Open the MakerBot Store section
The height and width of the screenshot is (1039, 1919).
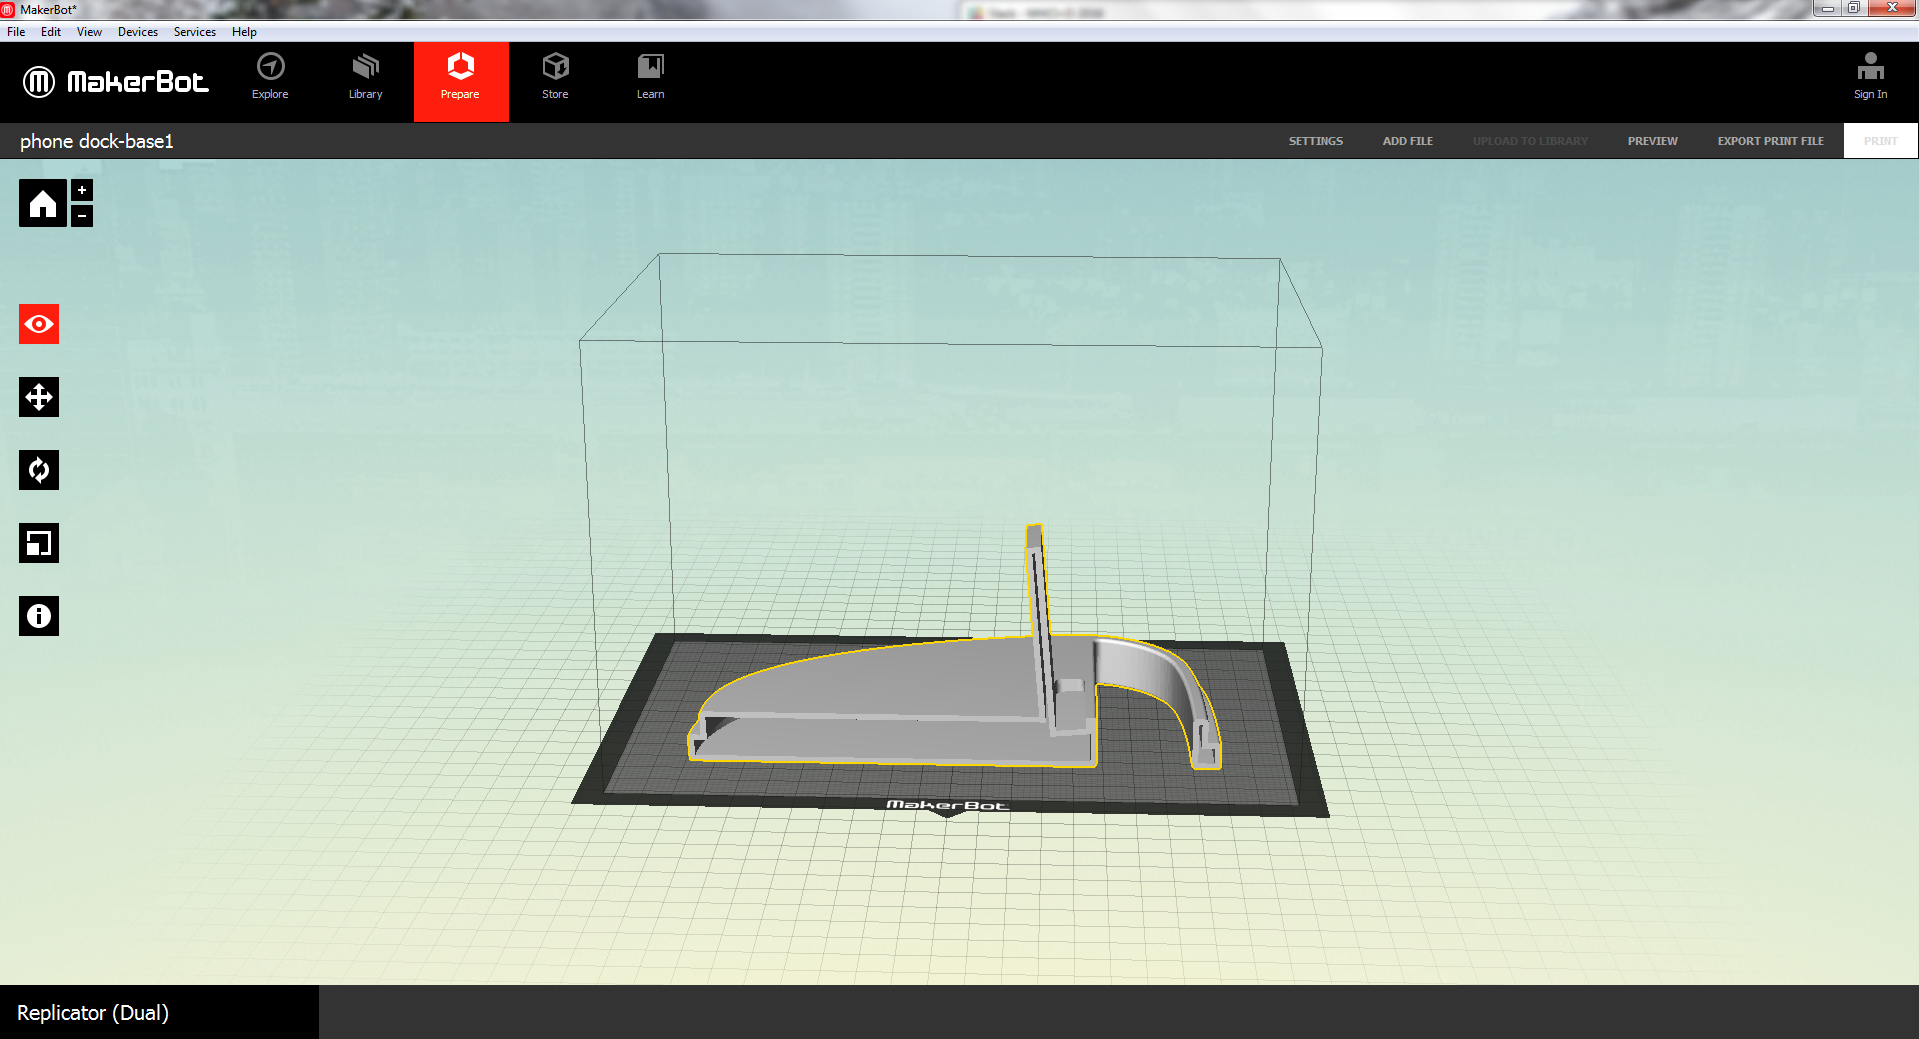[555, 78]
